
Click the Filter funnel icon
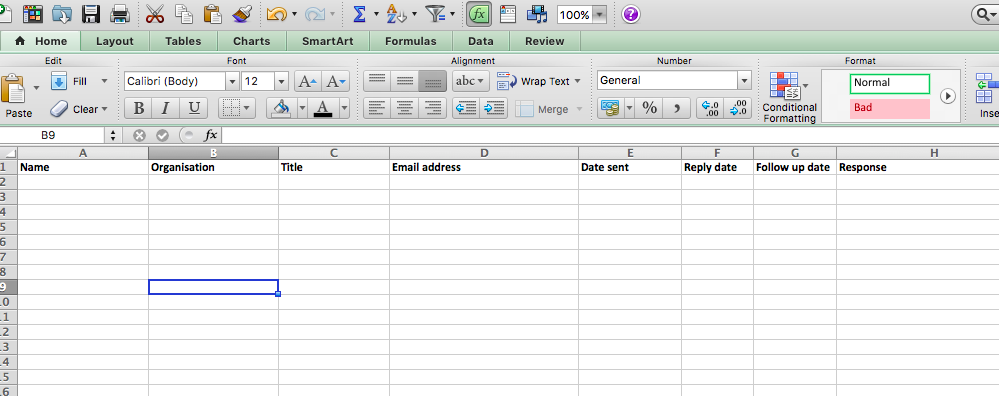click(436, 13)
